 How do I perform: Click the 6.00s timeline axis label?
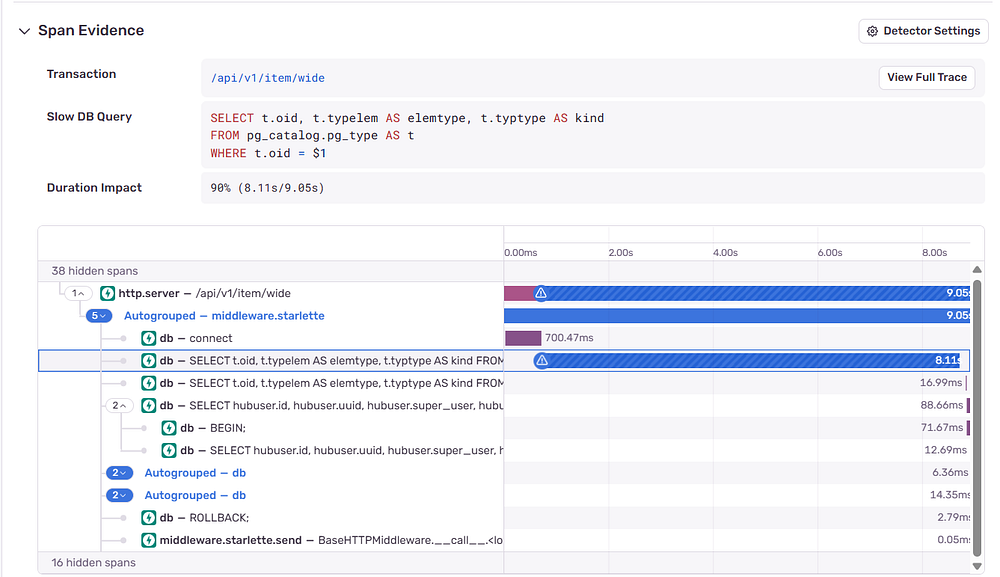click(830, 252)
